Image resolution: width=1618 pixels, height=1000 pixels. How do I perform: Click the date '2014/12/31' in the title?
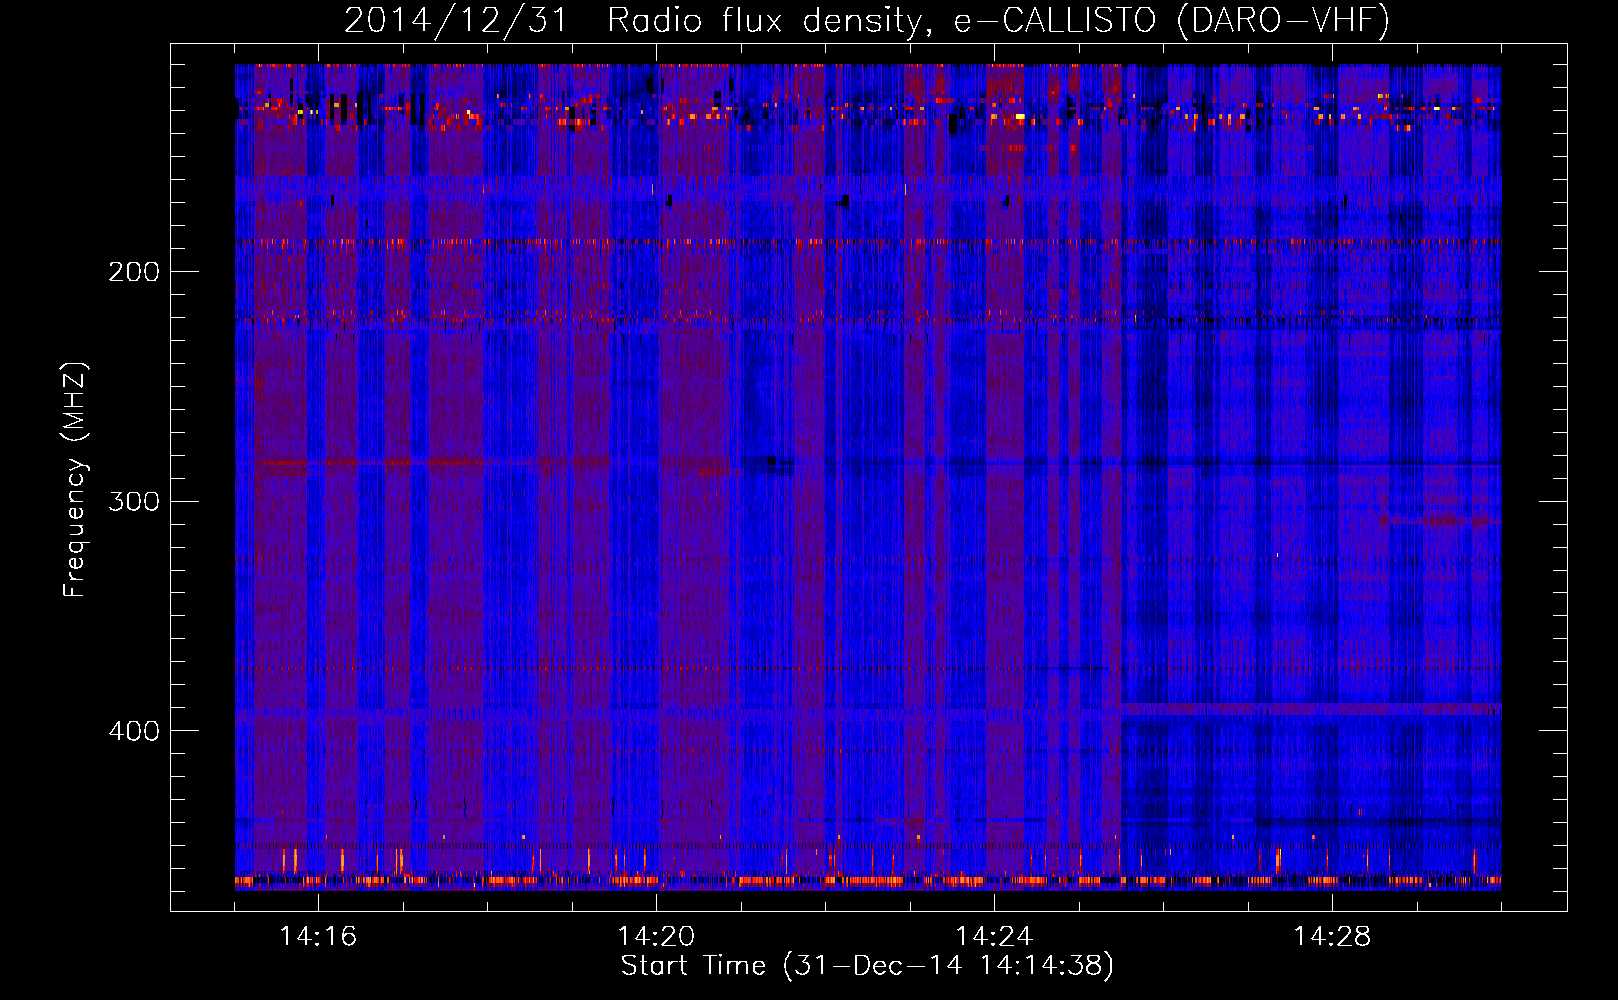(x=456, y=20)
